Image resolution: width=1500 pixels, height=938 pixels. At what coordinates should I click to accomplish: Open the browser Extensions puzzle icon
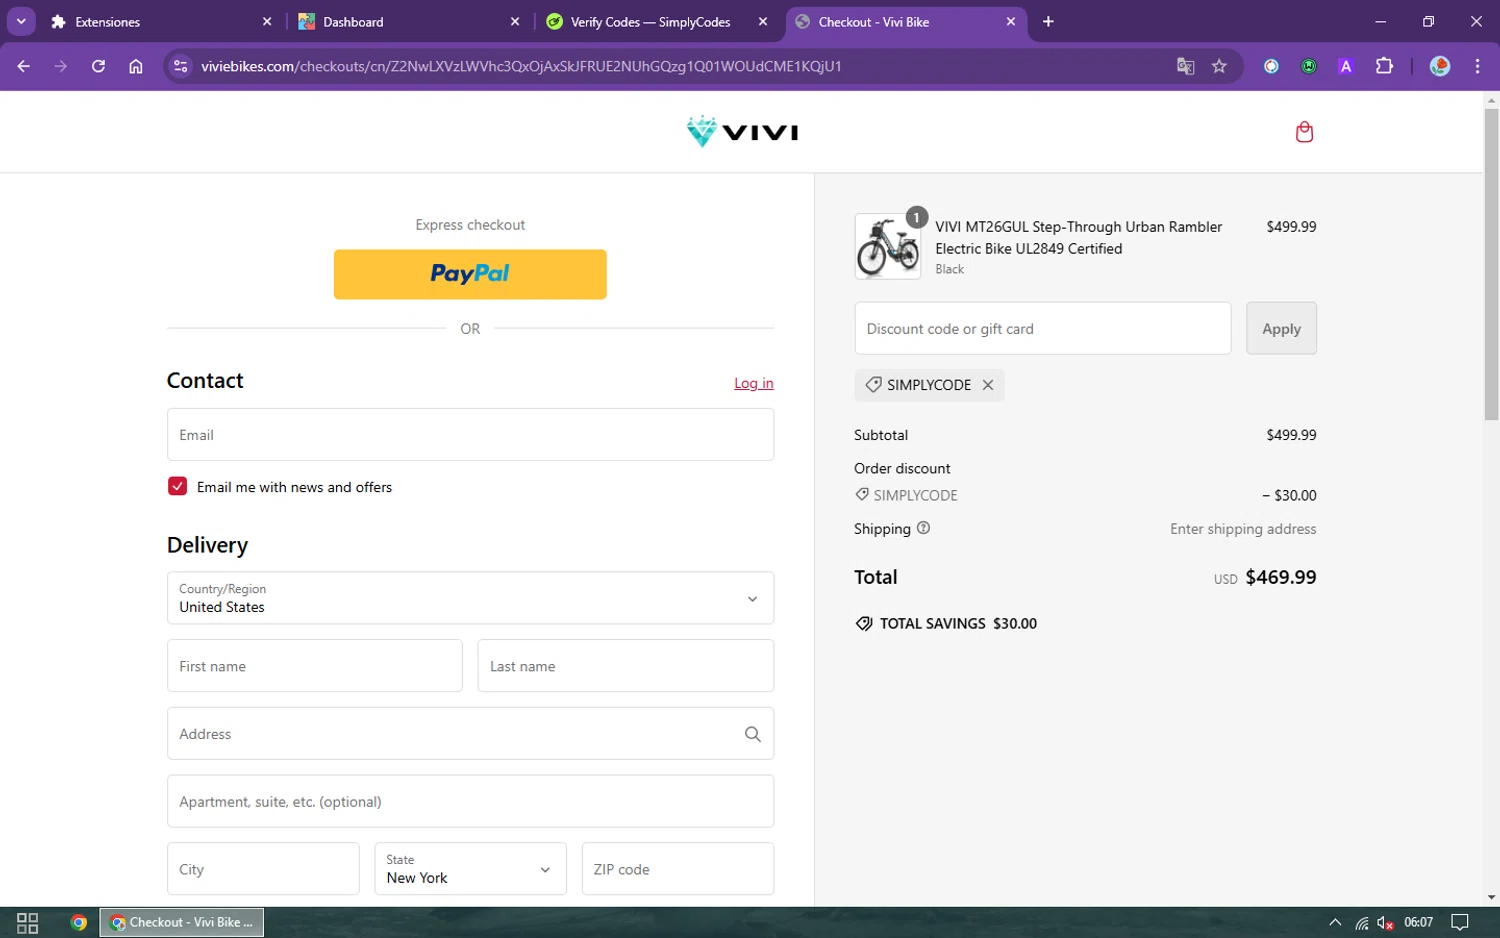(x=1384, y=66)
